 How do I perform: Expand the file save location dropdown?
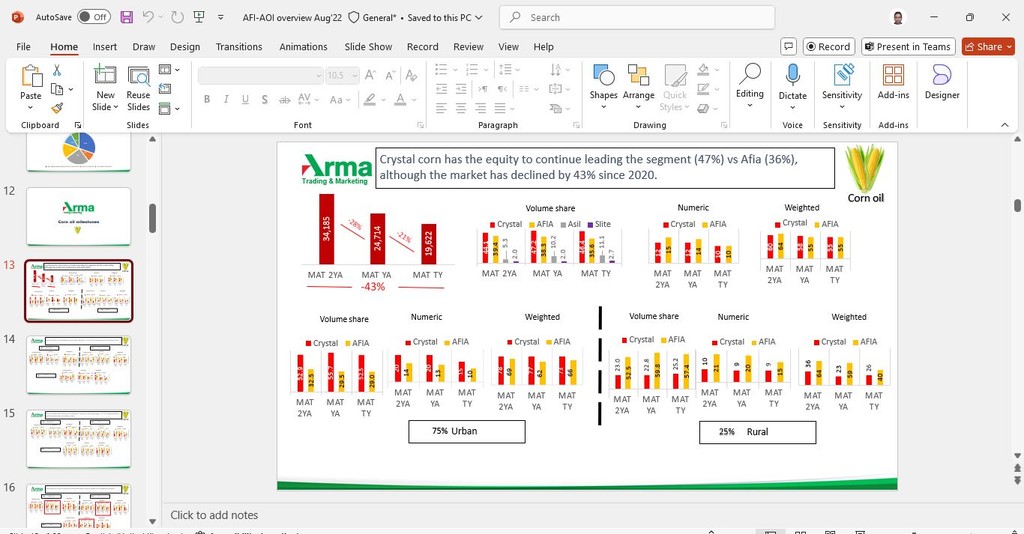[479, 18]
